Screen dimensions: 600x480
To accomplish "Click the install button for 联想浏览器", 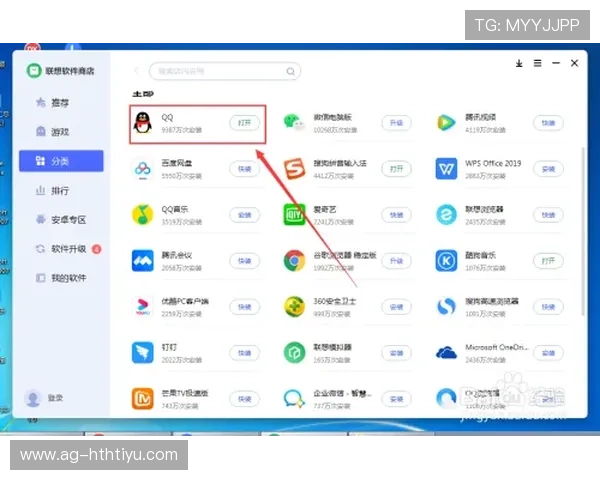I will [548, 215].
